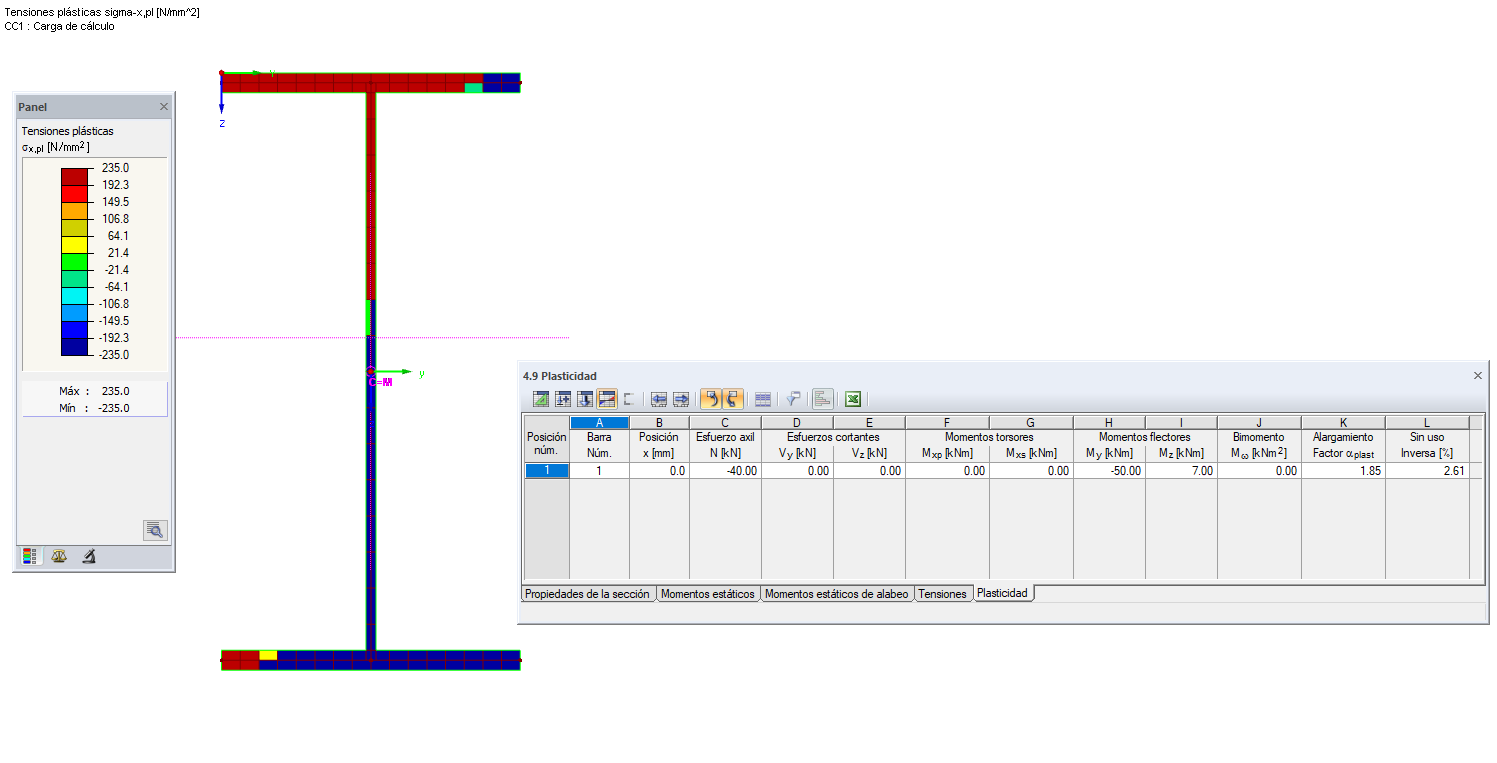1497x763 pixels.
Task: Click the N value cell -40.00
Action: (x=725, y=471)
